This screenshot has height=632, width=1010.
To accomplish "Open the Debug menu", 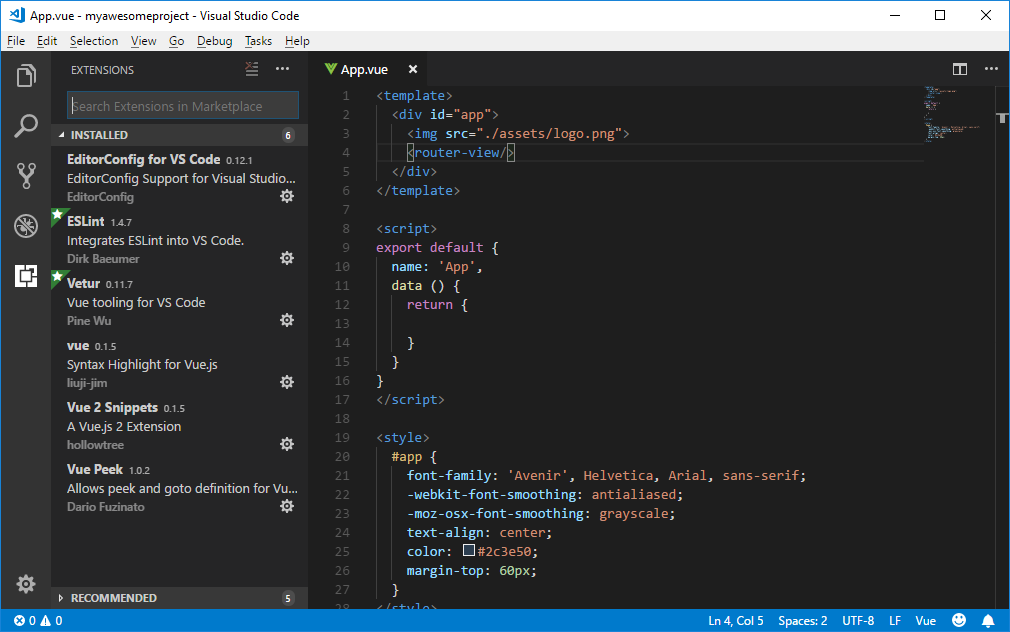I will [x=214, y=41].
